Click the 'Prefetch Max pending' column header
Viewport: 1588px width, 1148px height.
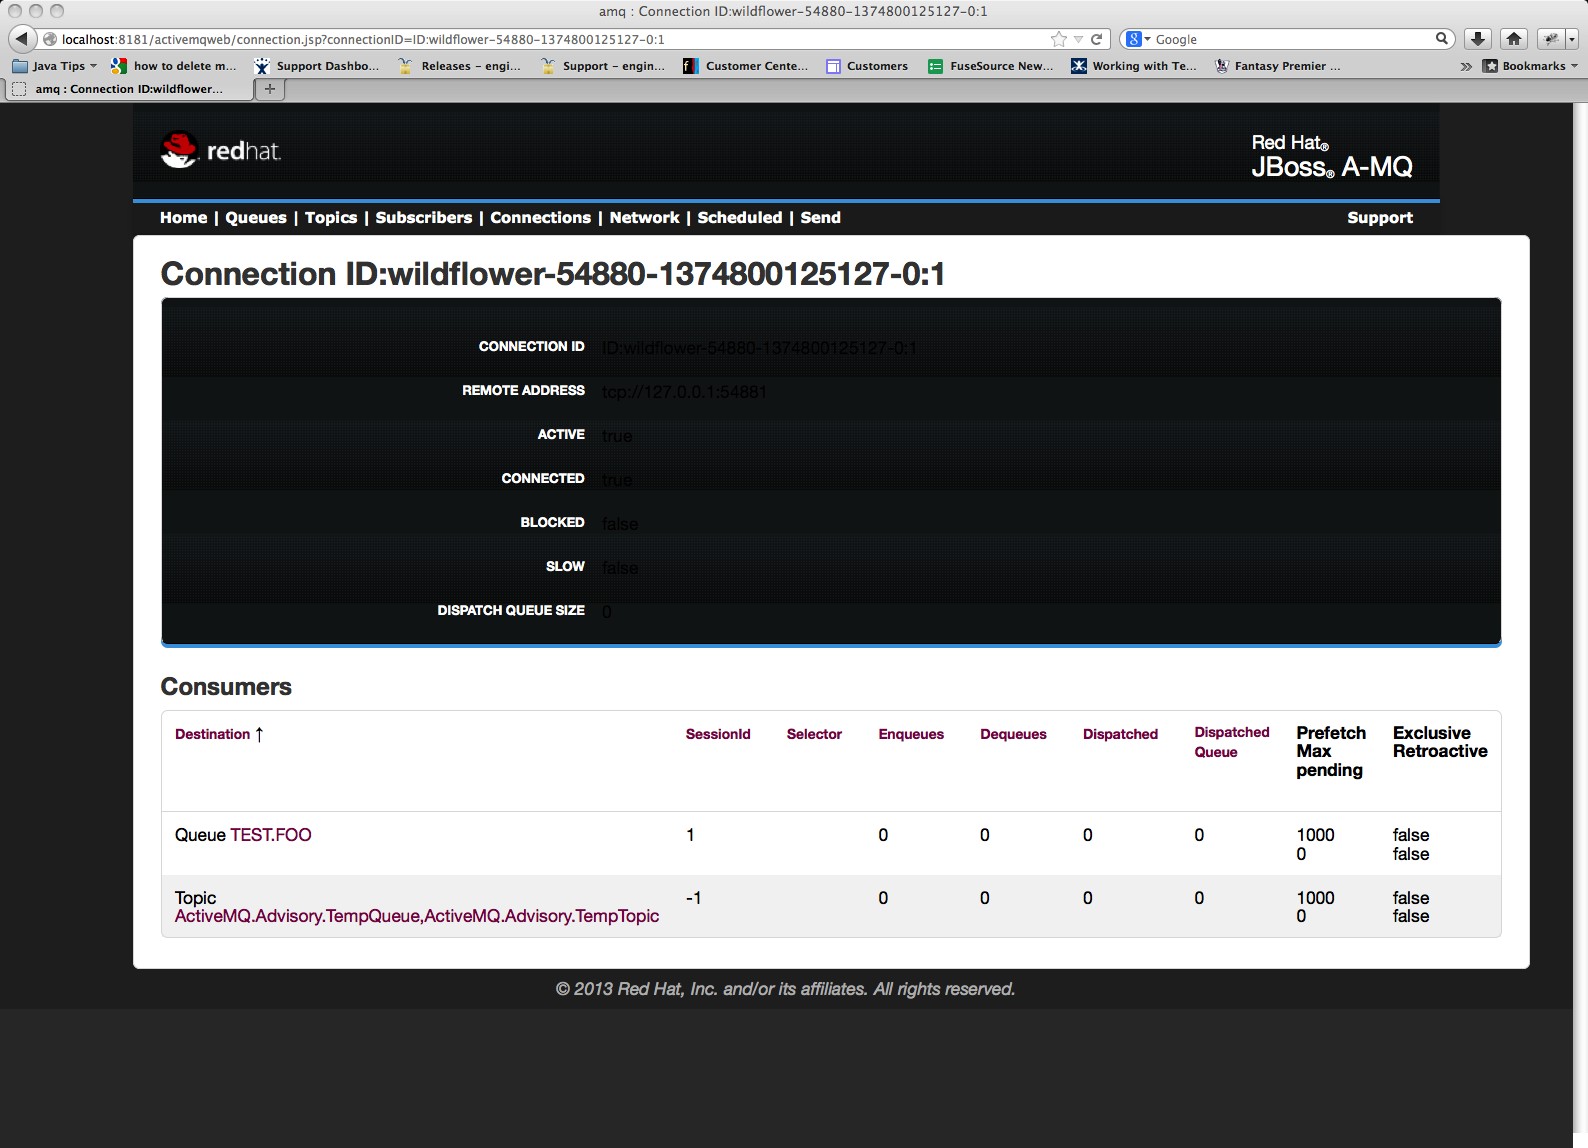coord(1331,751)
